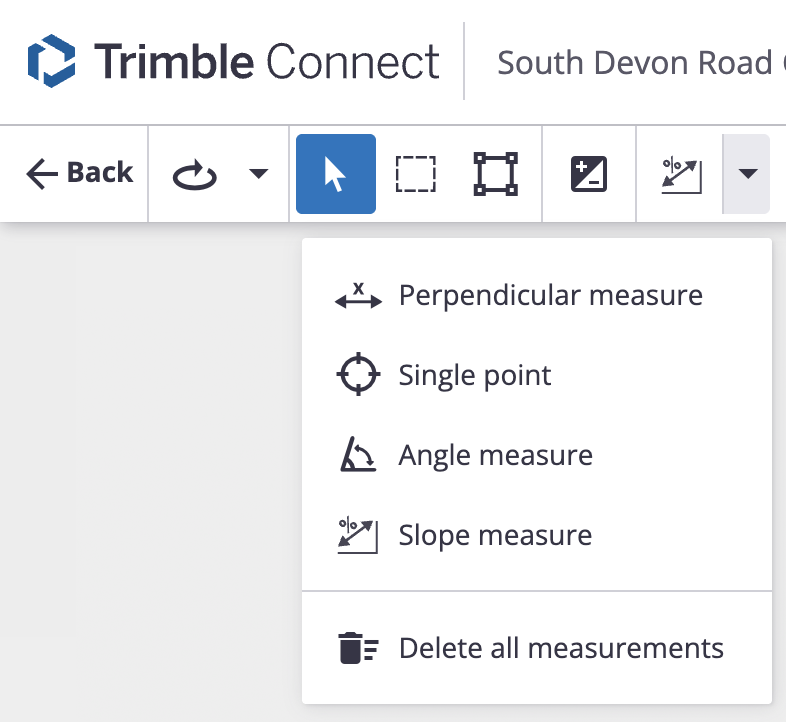Collapse the measure tools dropdown arrow

click(746, 173)
